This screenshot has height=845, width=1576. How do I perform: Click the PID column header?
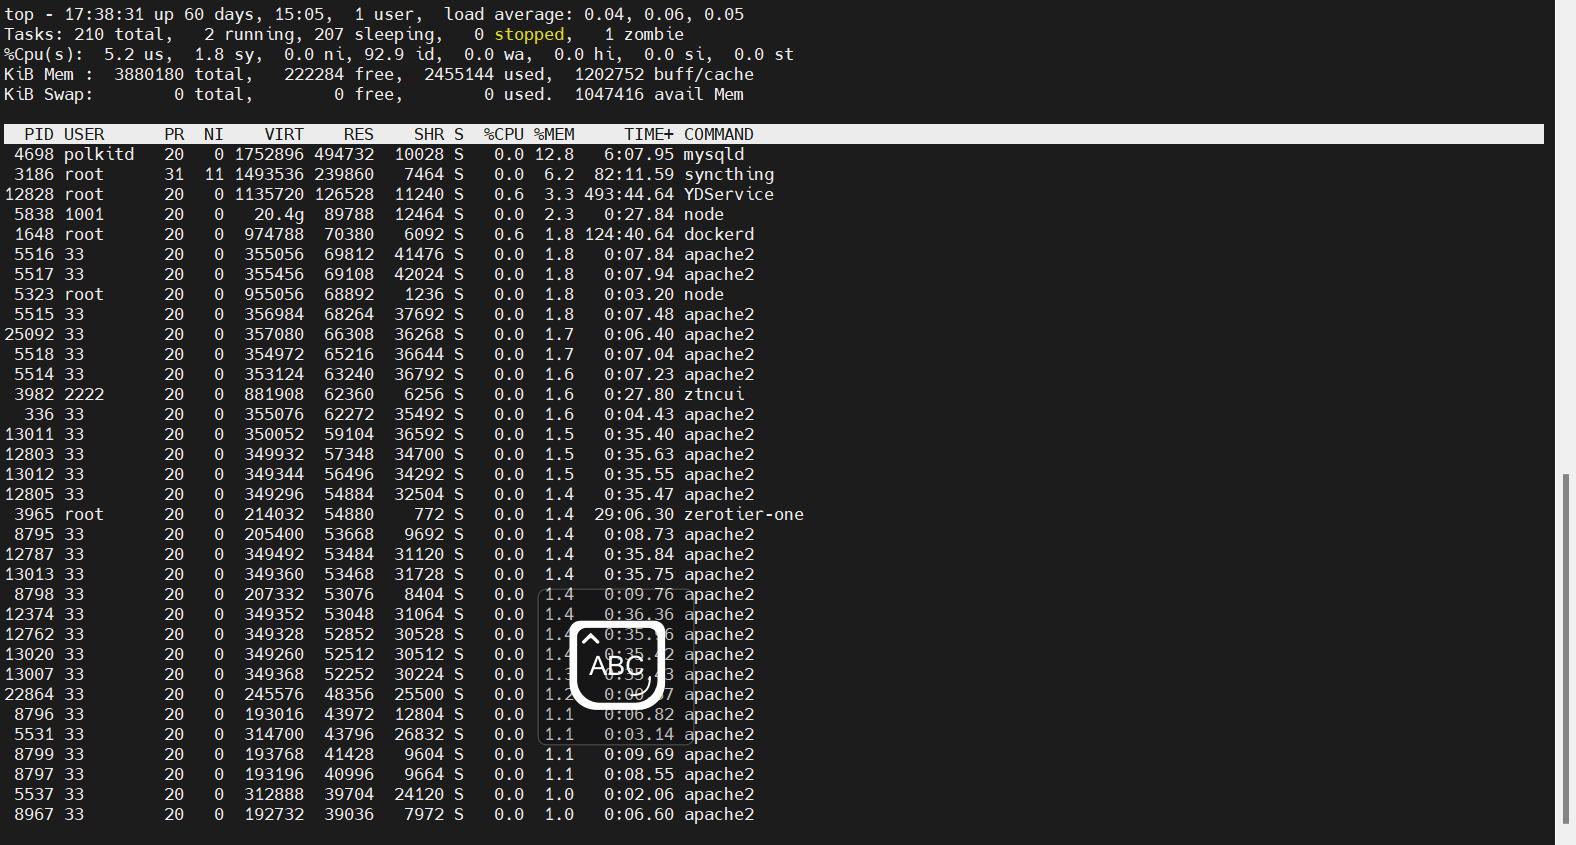[39, 134]
